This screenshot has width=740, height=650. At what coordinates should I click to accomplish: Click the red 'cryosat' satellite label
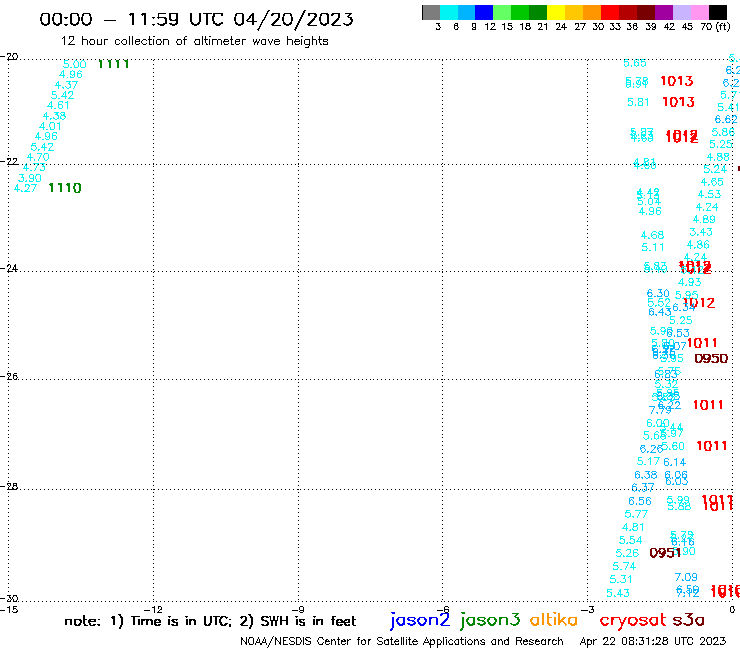click(633, 620)
